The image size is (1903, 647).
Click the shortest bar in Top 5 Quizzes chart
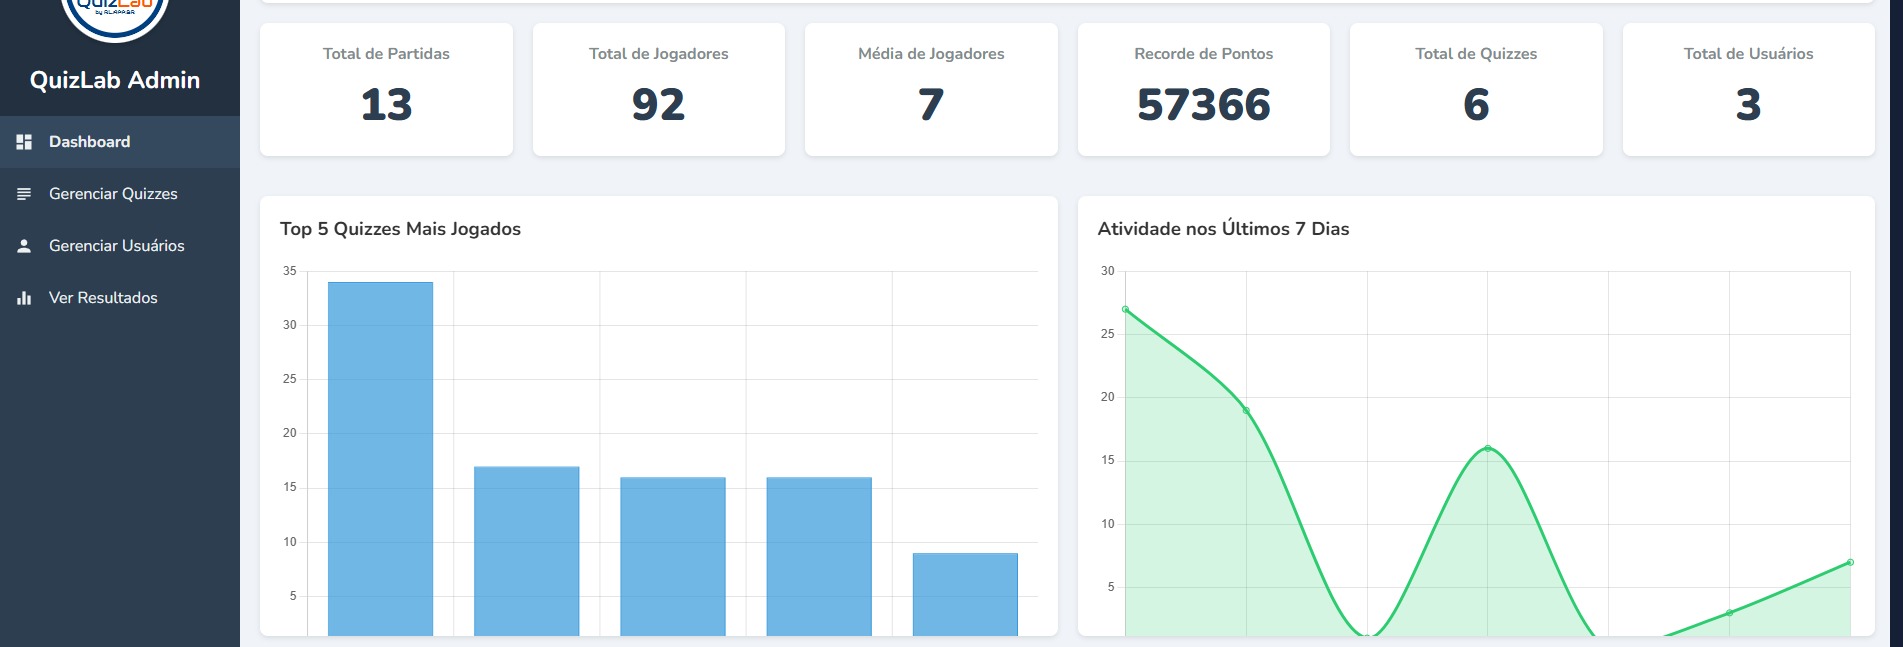[965, 594]
